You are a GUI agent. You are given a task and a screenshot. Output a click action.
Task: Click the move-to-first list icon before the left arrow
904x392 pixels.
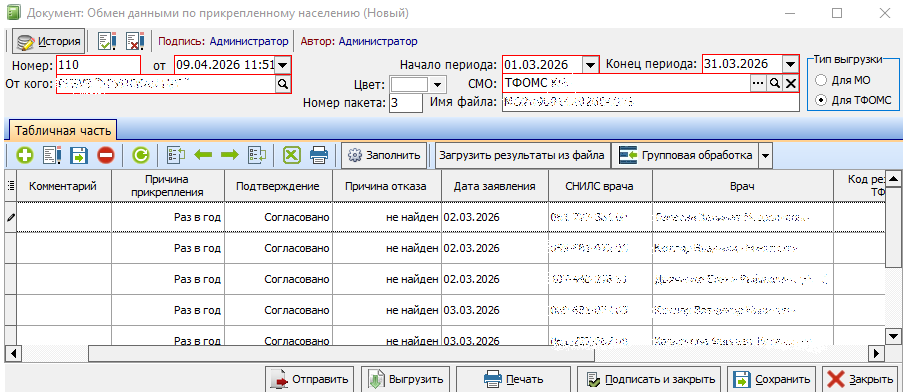tap(176, 155)
